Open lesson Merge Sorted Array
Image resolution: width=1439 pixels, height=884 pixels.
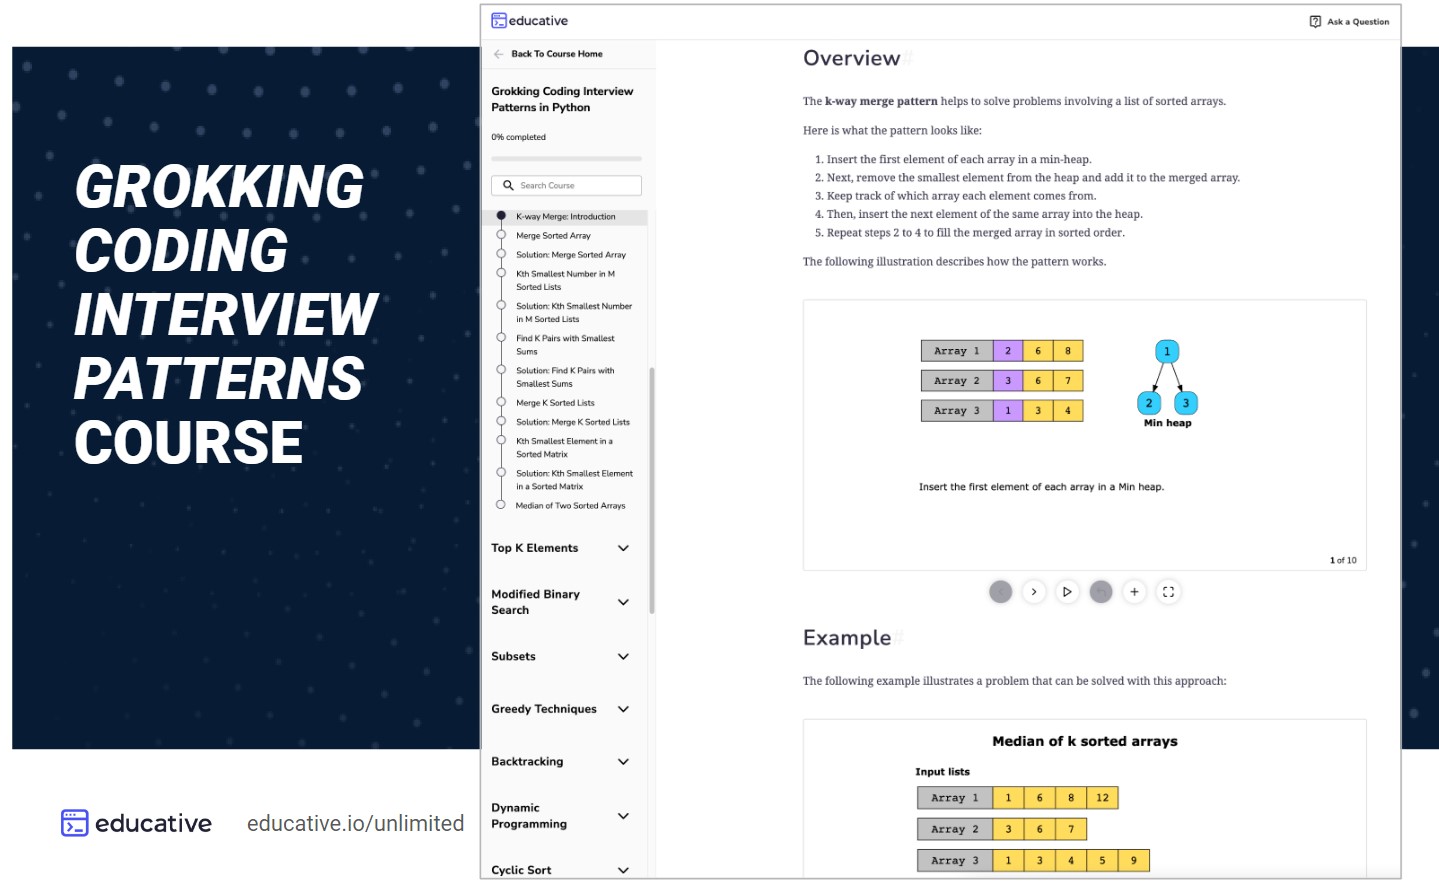click(x=553, y=236)
